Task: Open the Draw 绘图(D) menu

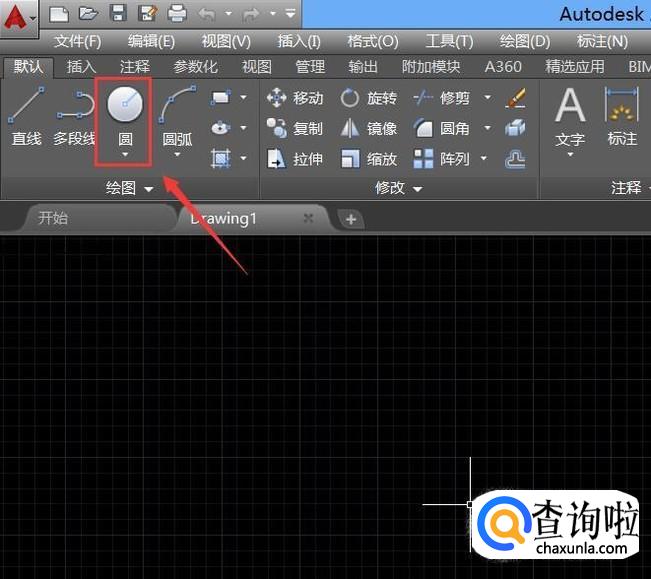Action: coord(525,42)
